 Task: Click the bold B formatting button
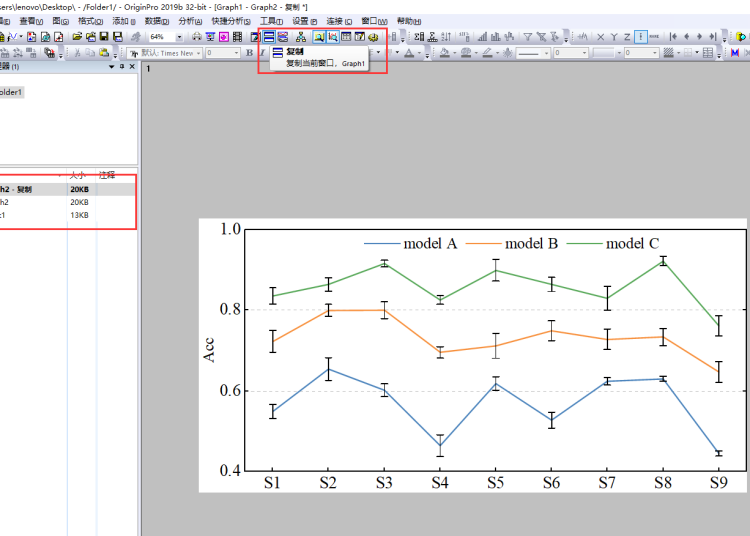pyautogui.click(x=249, y=53)
